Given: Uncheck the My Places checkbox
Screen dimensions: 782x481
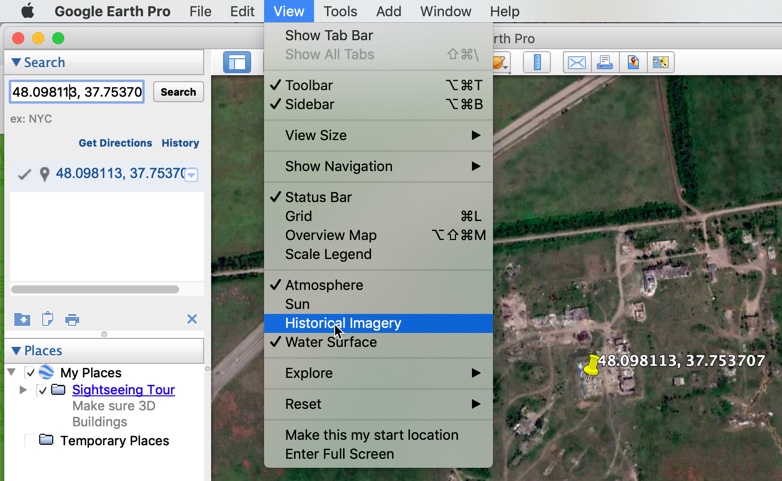Looking at the screenshot, I should [x=30, y=373].
